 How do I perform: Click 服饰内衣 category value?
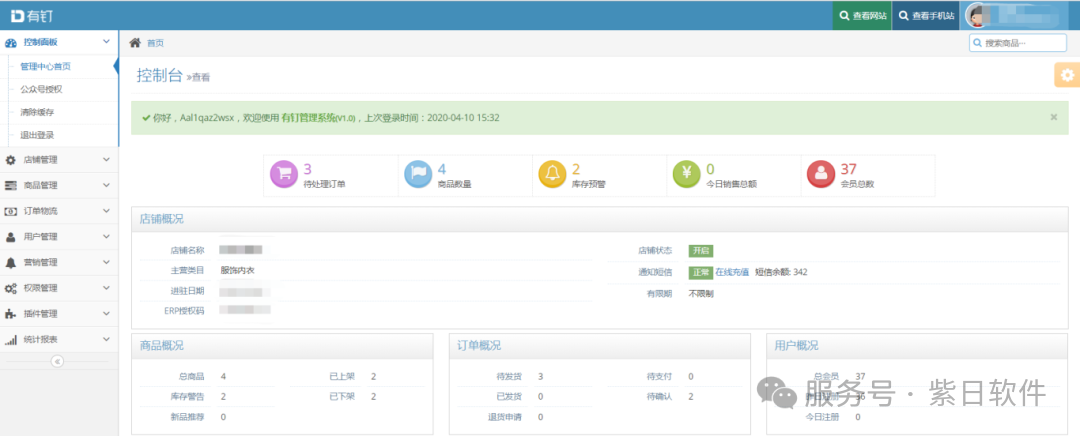[x=238, y=271]
